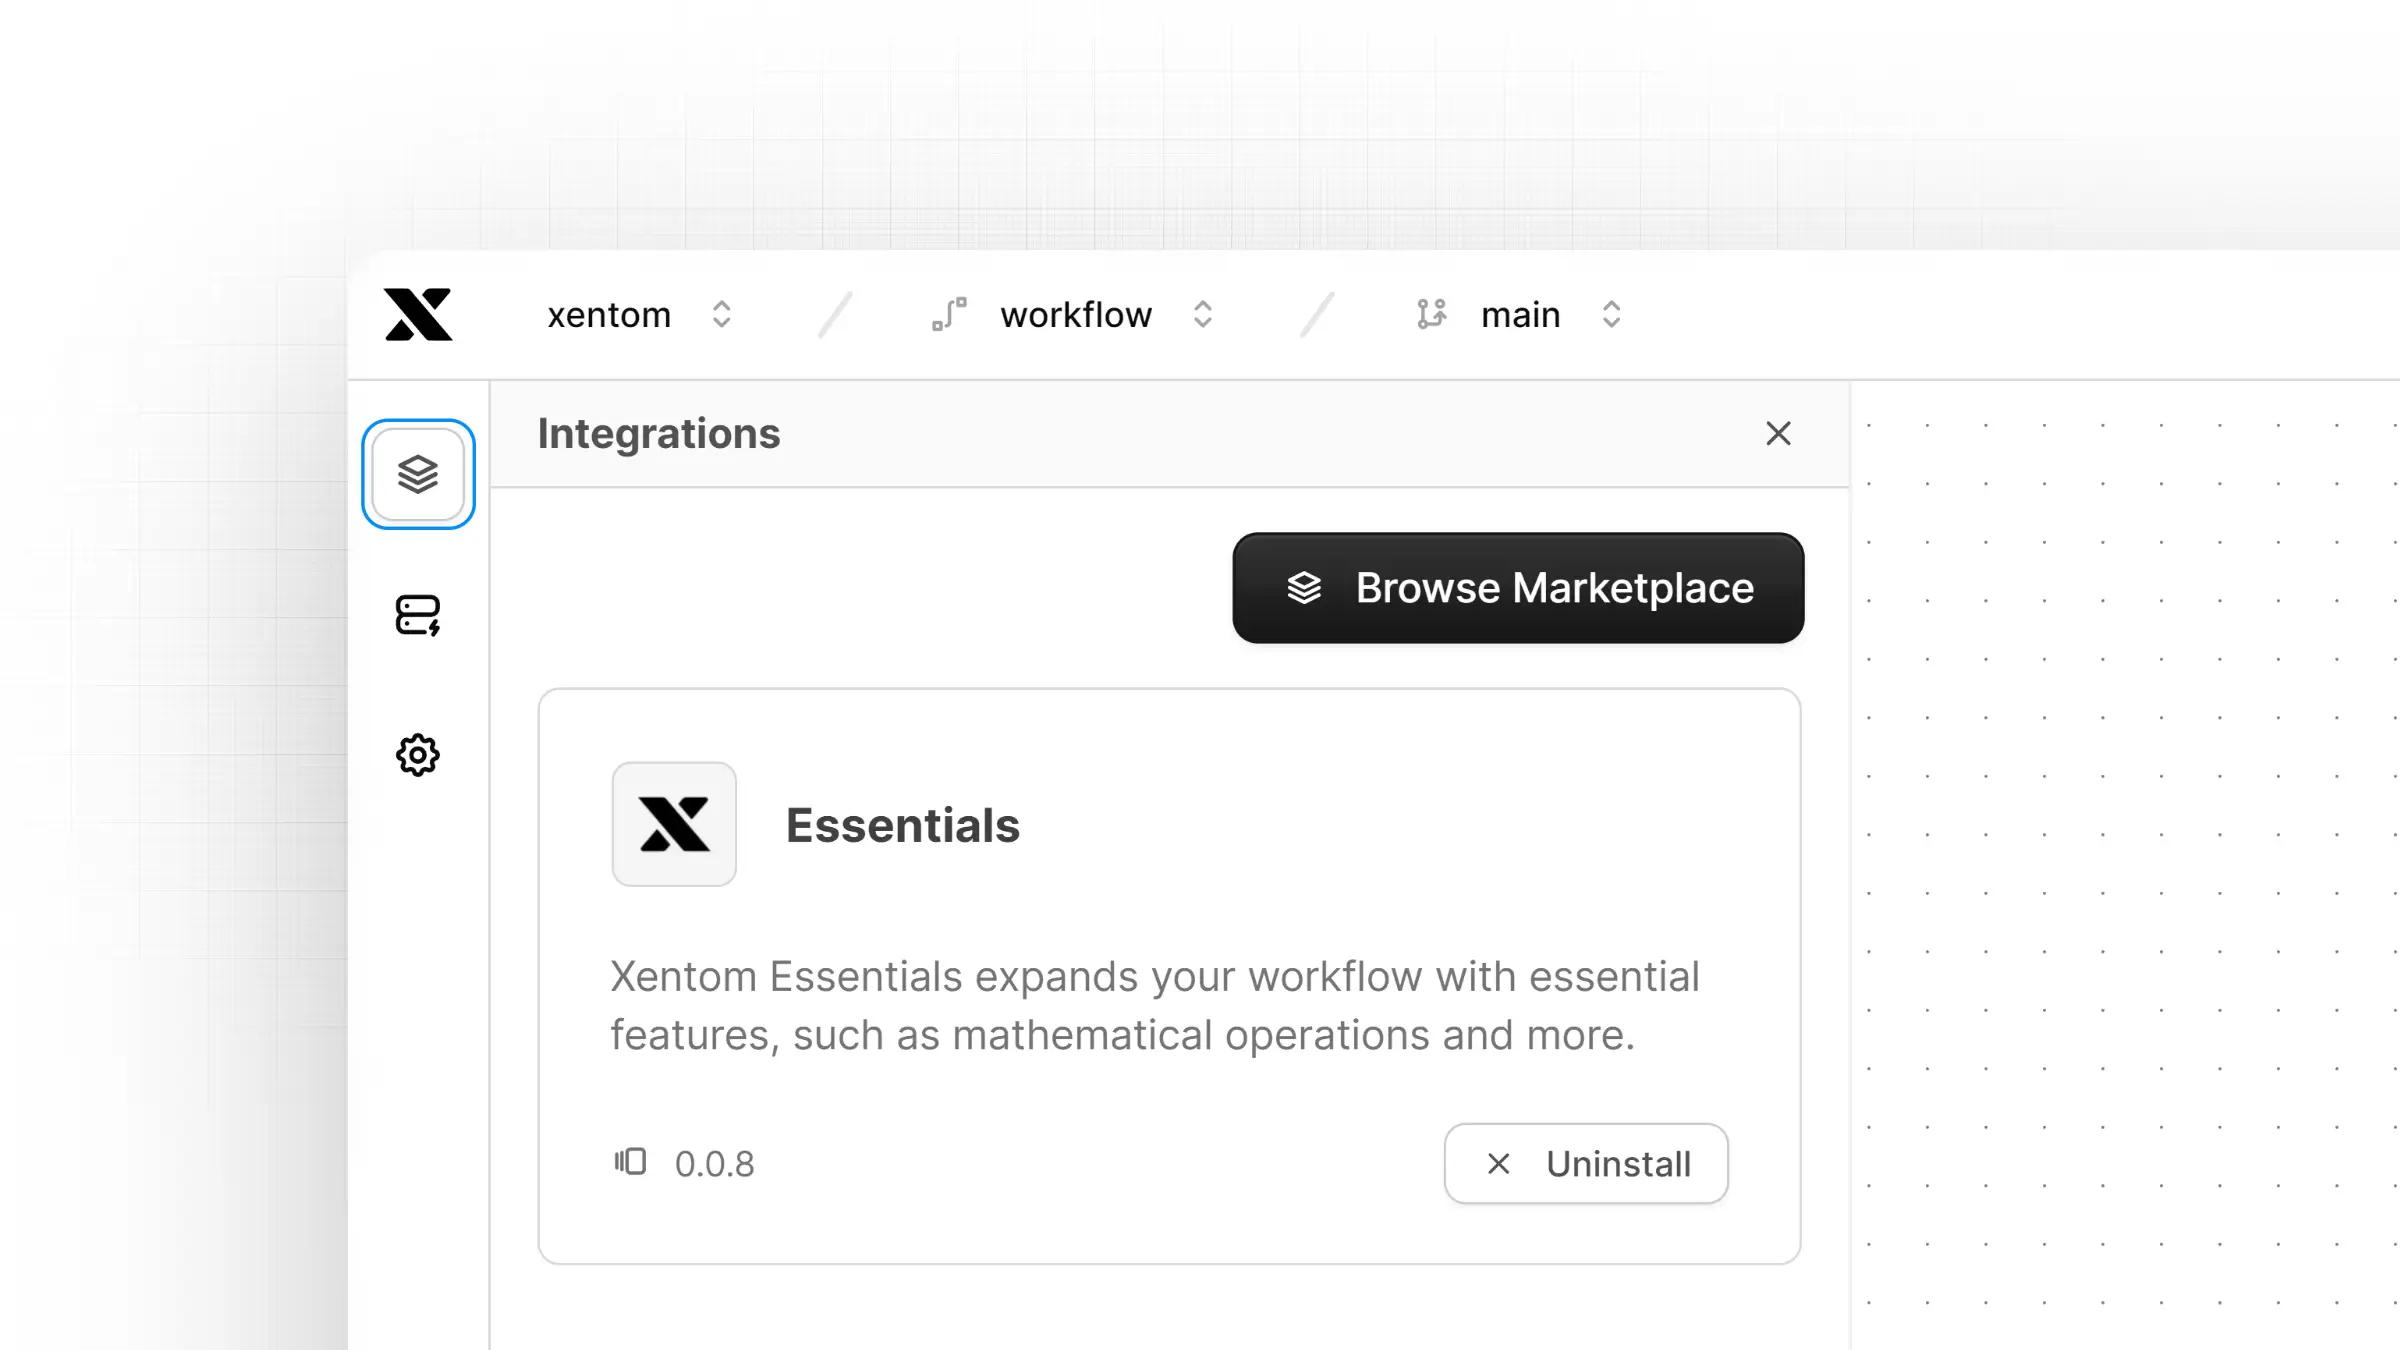Image resolution: width=2400 pixels, height=1350 pixels.
Task: Open the Settings gear icon
Action: (x=417, y=755)
